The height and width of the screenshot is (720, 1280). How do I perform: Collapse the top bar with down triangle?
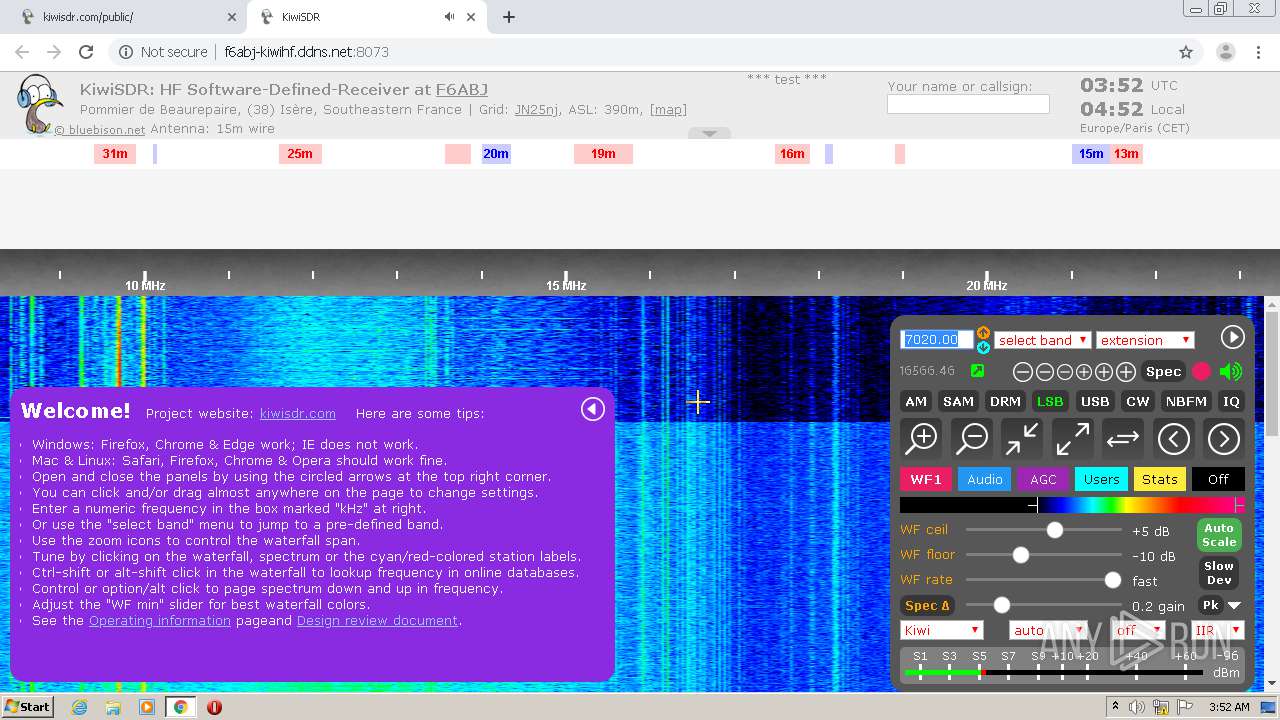pyautogui.click(x=709, y=133)
